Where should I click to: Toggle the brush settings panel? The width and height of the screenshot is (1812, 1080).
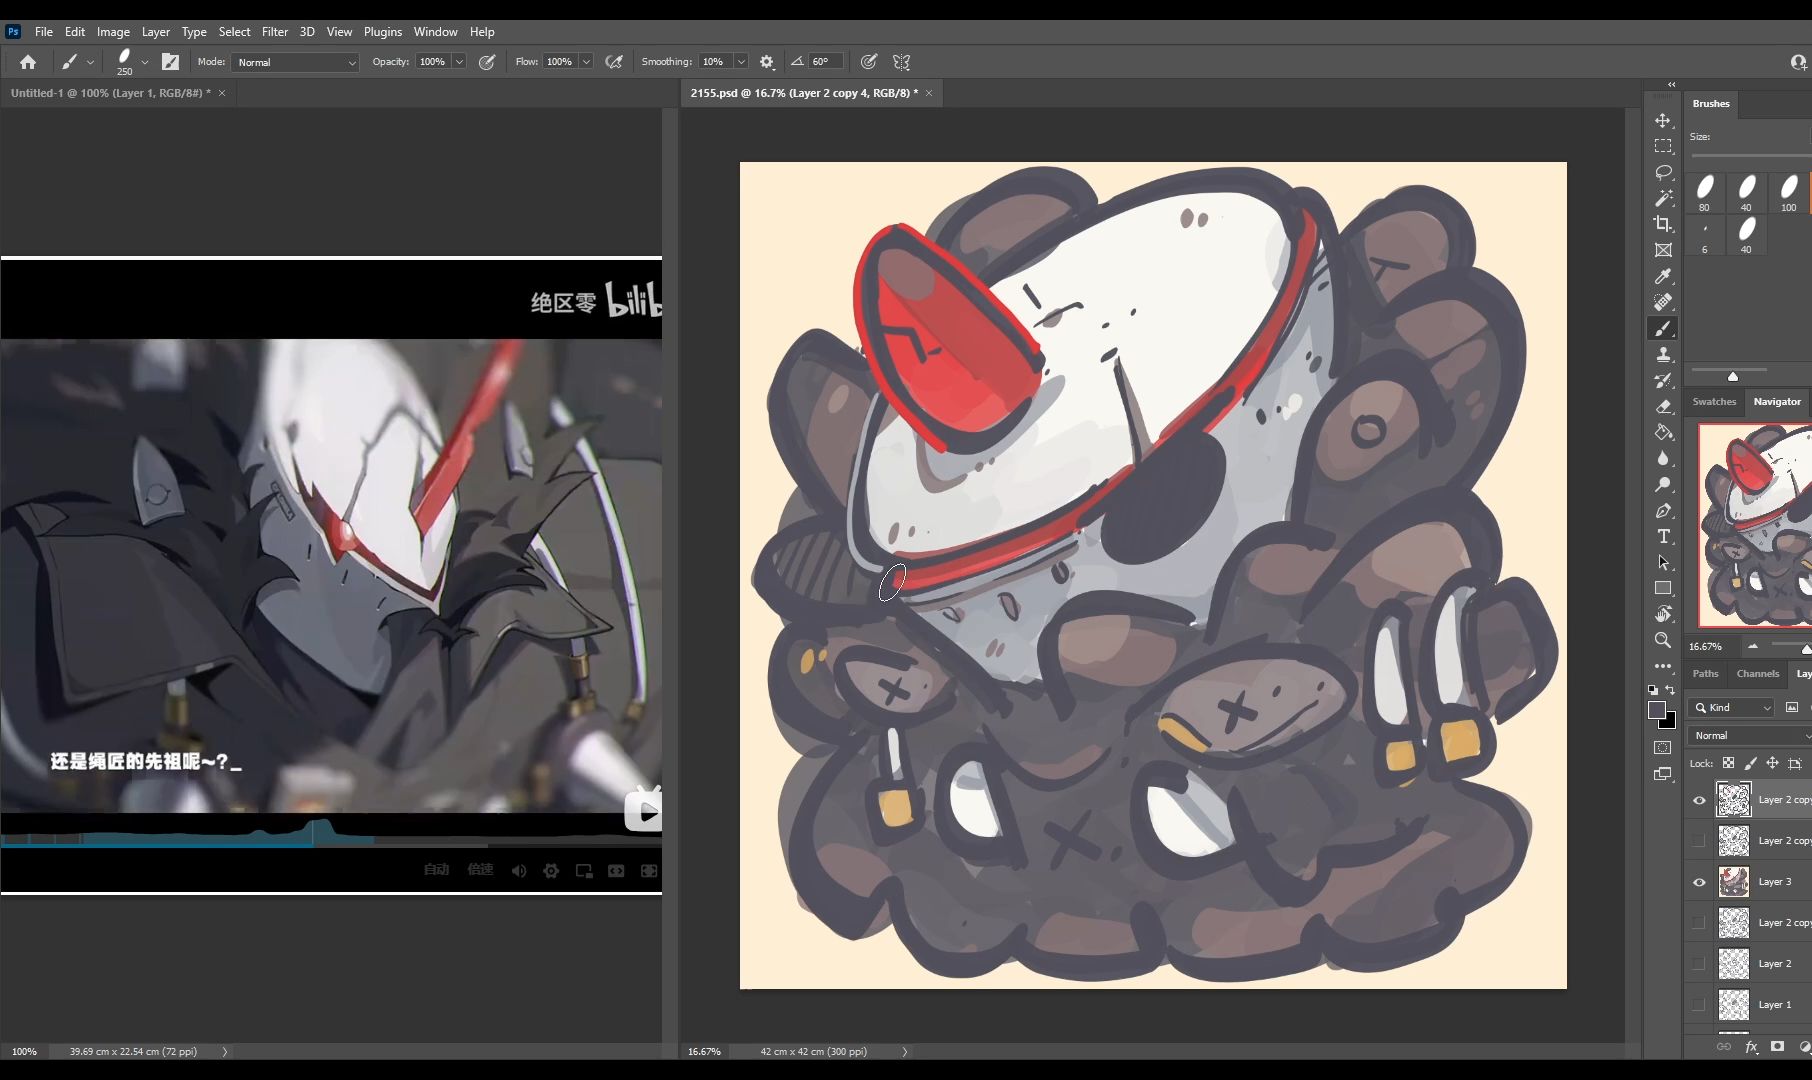click(x=171, y=62)
